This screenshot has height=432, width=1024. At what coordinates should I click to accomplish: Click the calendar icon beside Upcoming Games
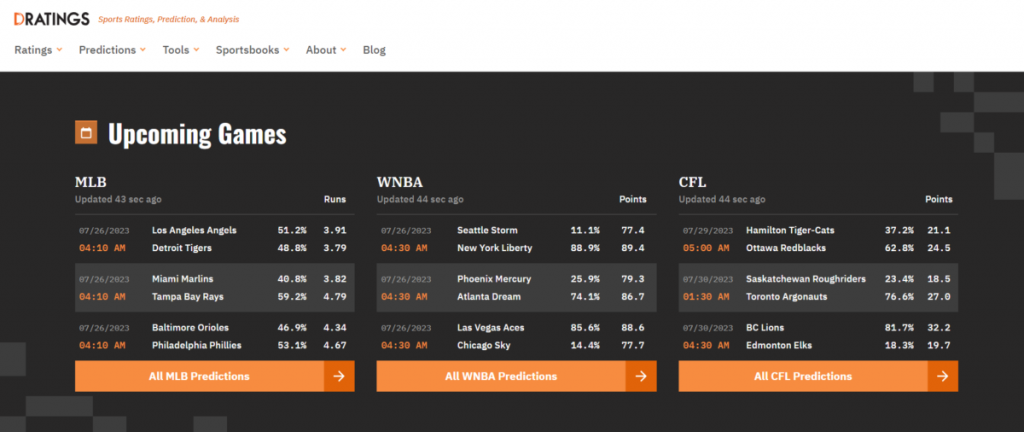86,132
